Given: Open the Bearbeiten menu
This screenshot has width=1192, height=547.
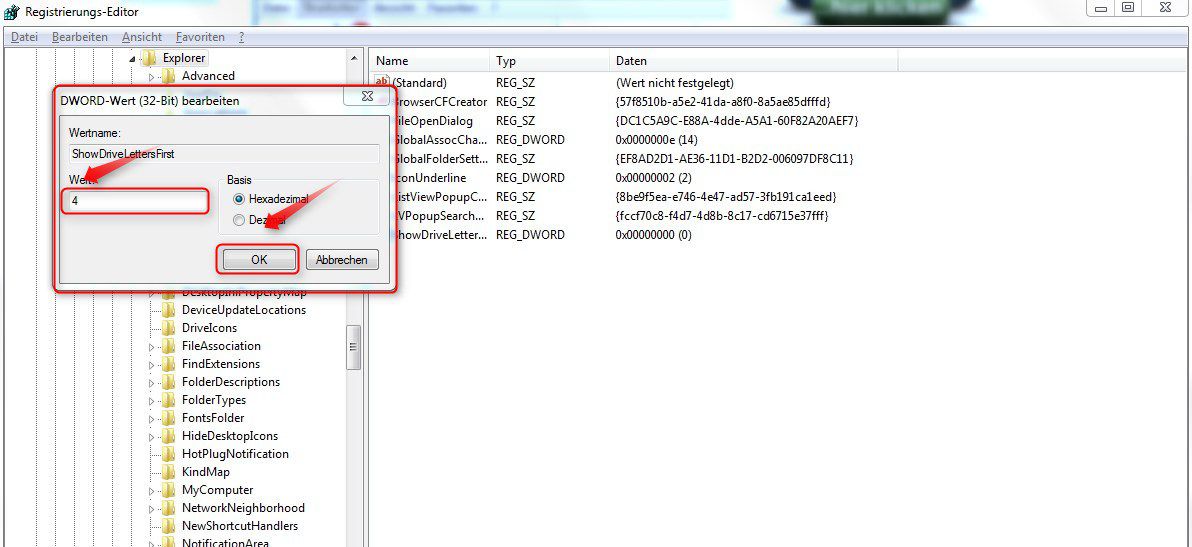Looking at the screenshot, I should [x=80, y=36].
